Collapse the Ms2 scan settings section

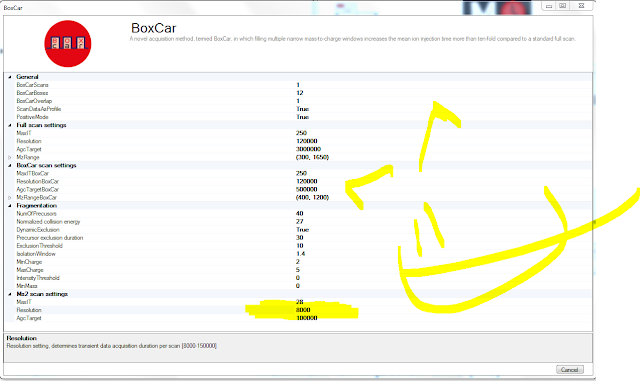(10, 294)
